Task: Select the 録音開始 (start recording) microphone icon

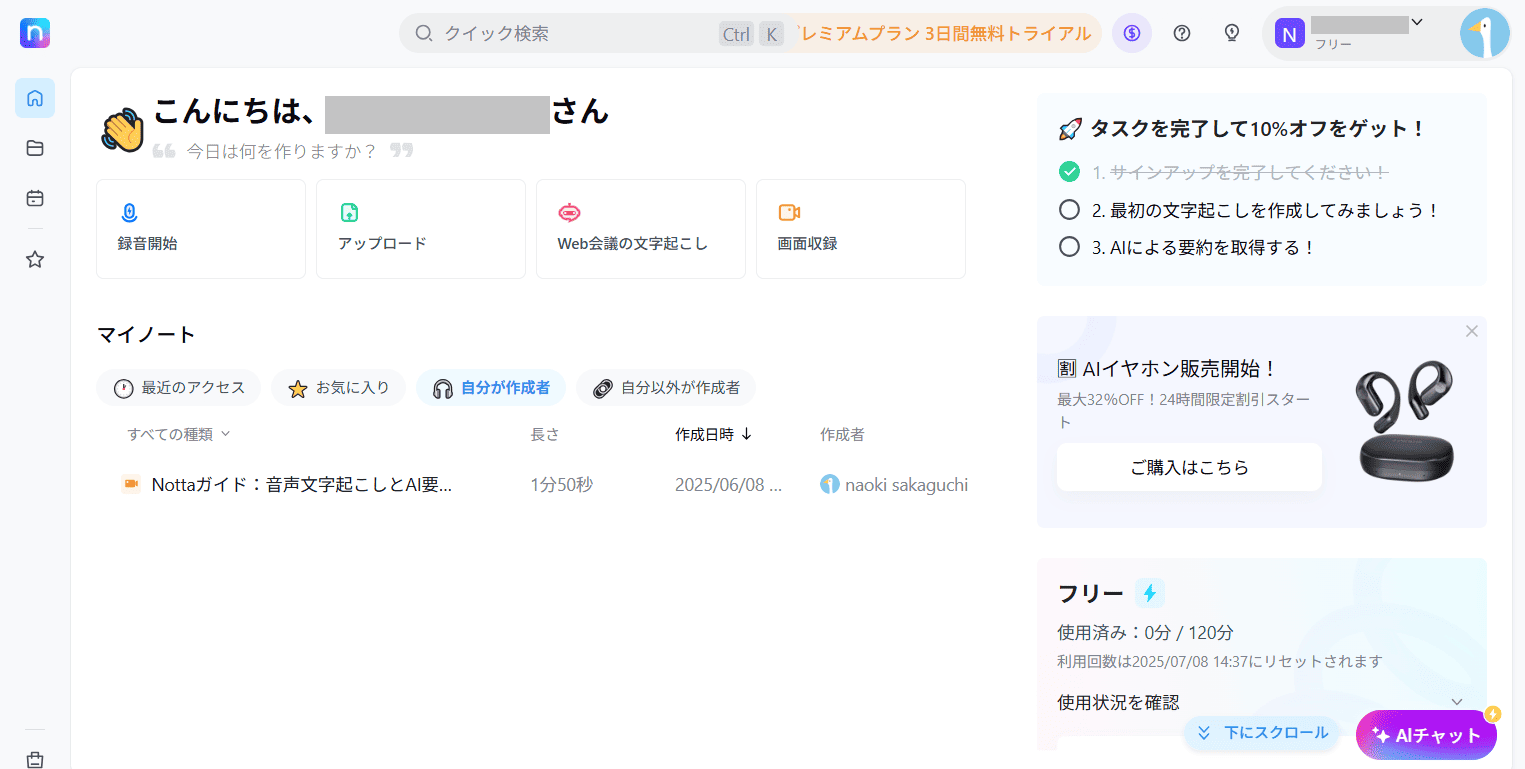Action: [129, 212]
